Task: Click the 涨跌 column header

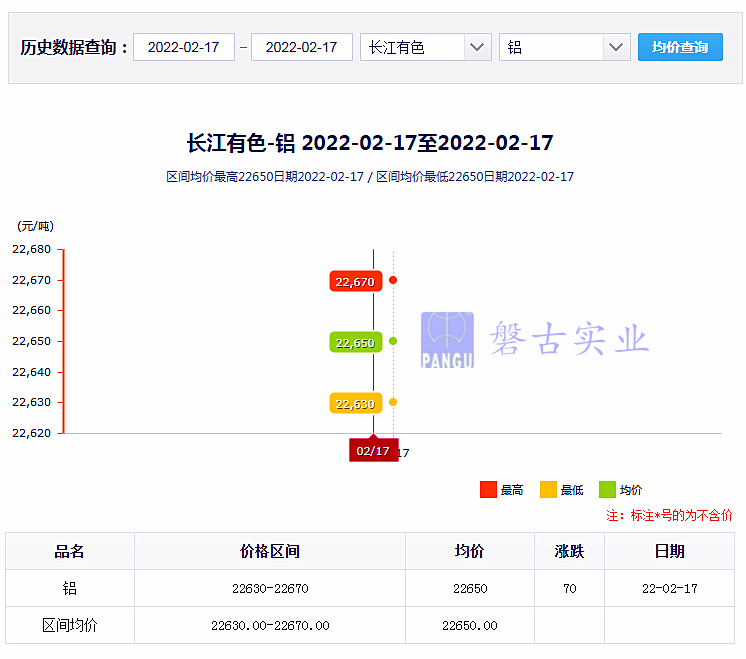Action: [569, 551]
